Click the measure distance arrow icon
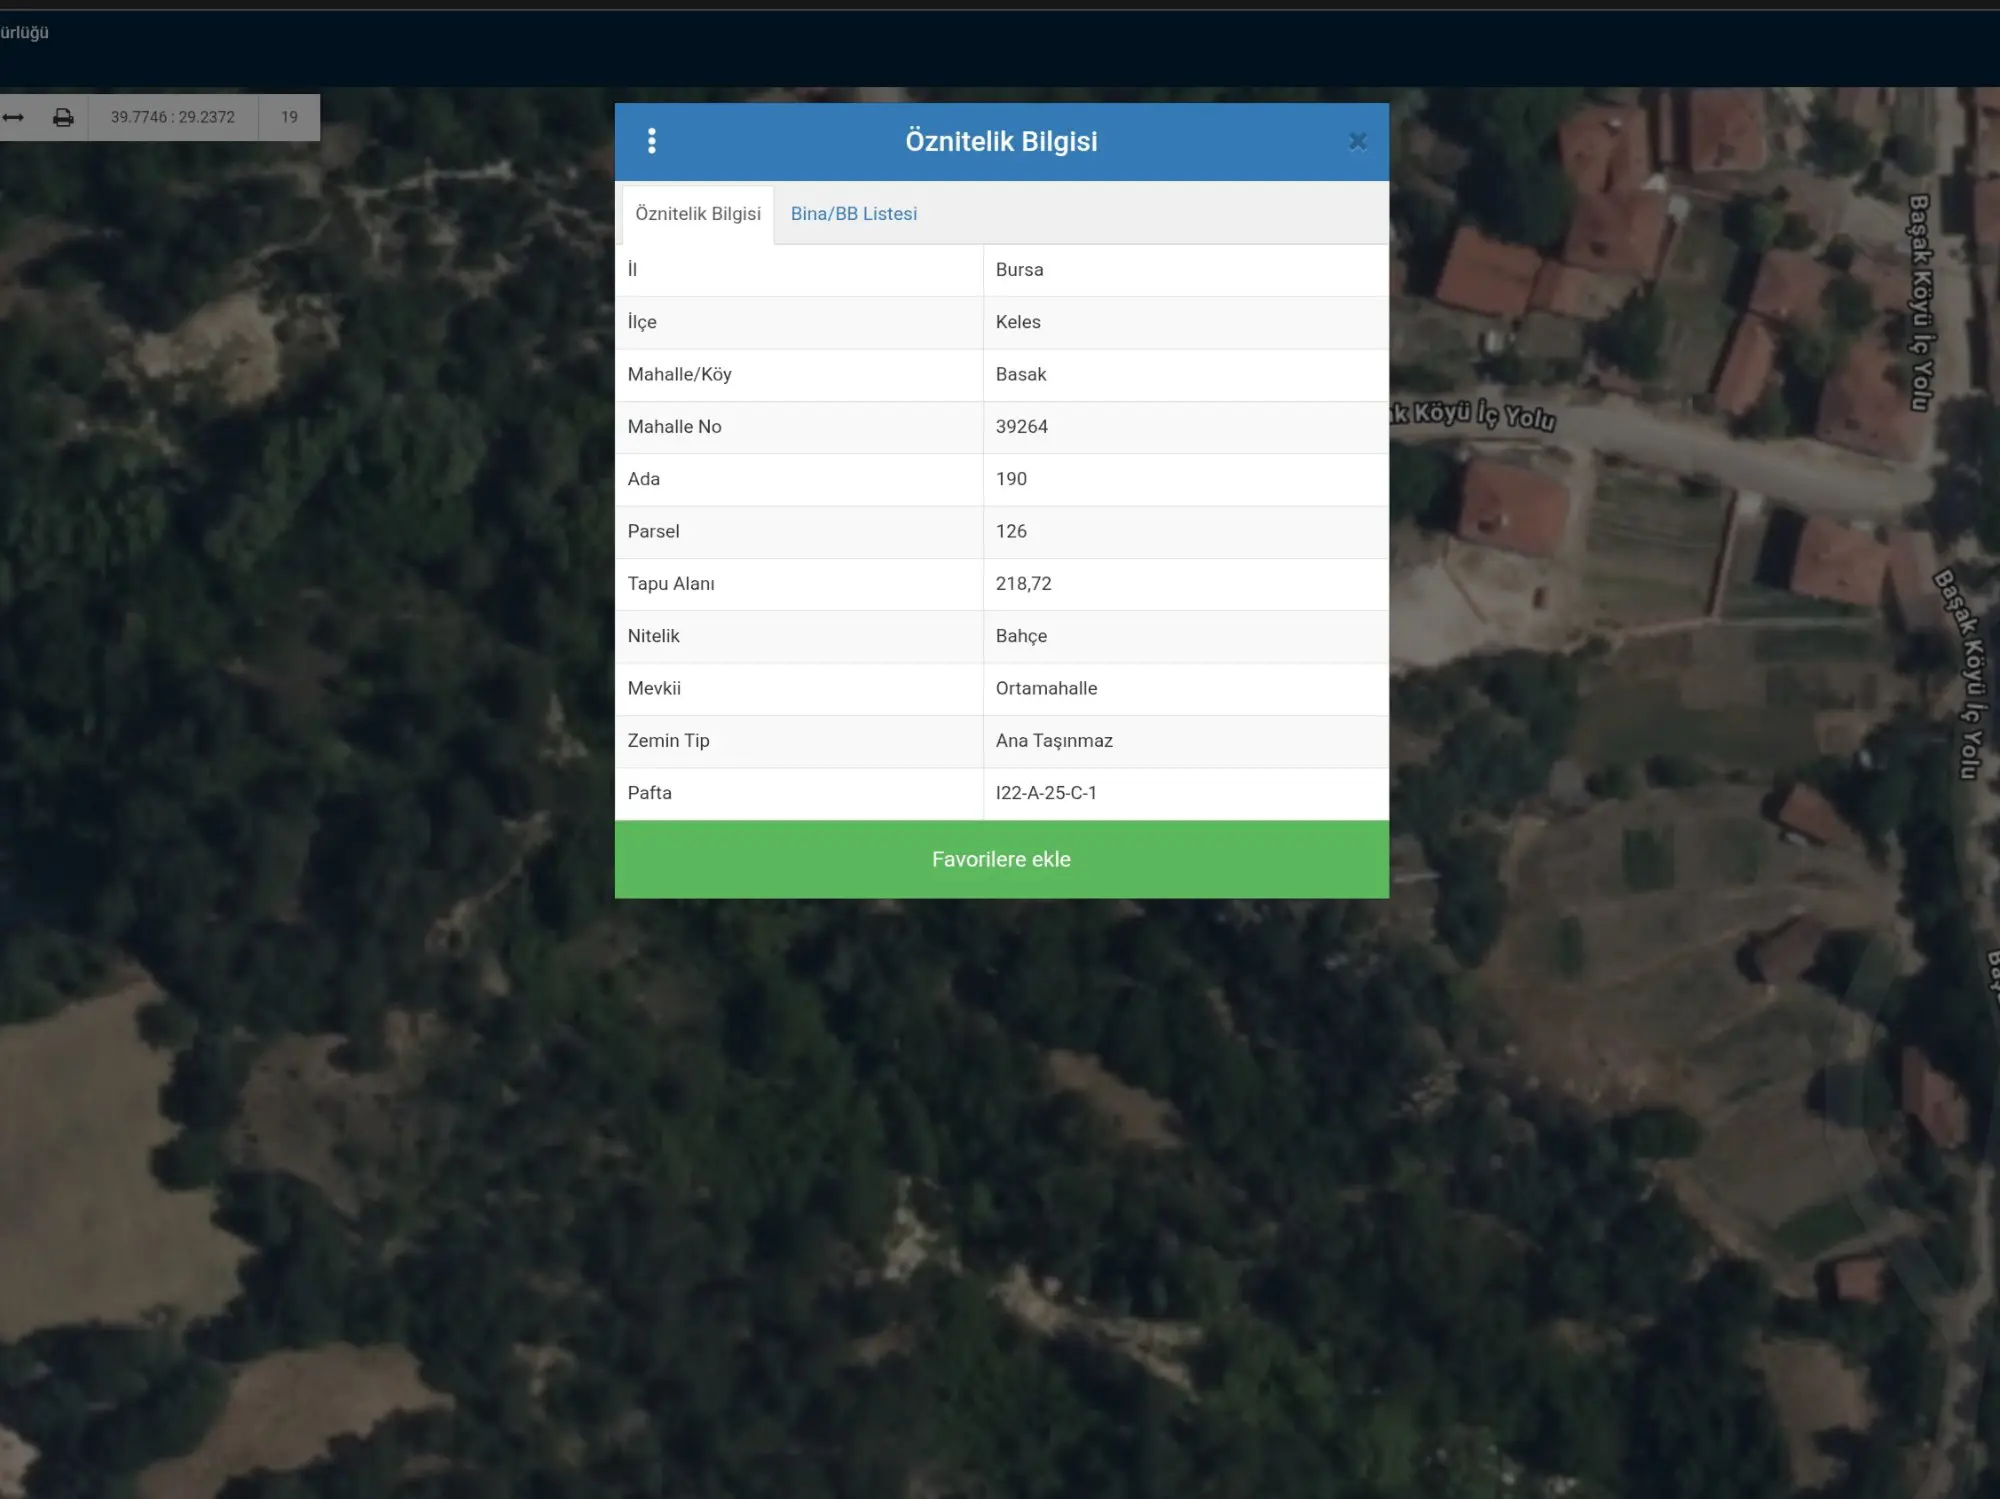The image size is (2000, 1499). (x=13, y=117)
